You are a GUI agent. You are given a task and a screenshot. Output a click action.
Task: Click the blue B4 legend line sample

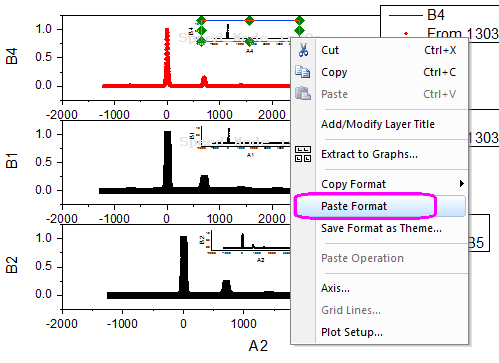click(x=406, y=15)
